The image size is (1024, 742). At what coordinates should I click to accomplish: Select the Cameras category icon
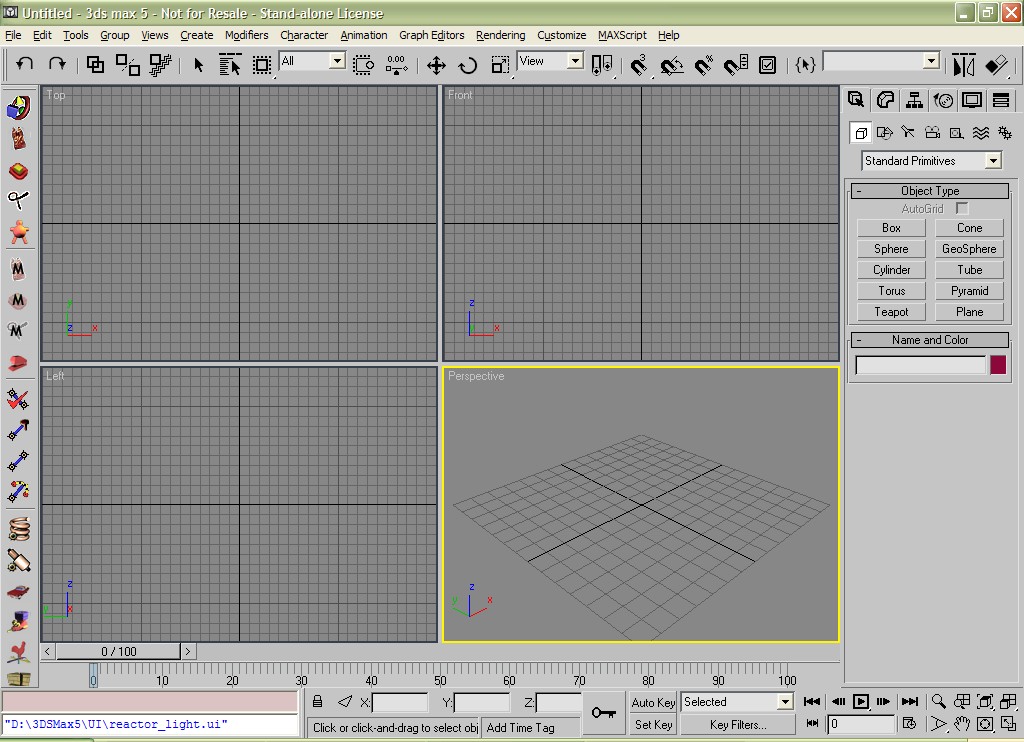click(932, 133)
